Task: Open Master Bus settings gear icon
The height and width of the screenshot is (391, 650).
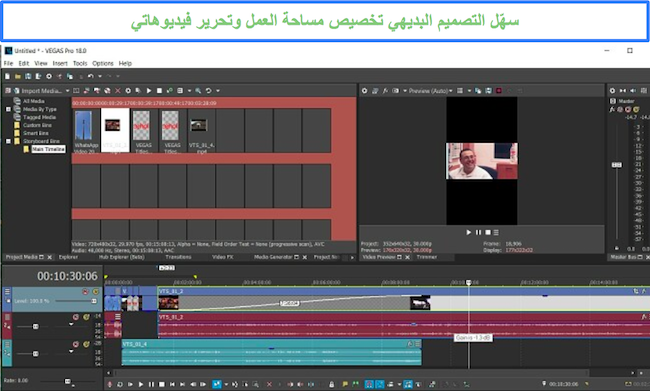Action: [x=612, y=91]
